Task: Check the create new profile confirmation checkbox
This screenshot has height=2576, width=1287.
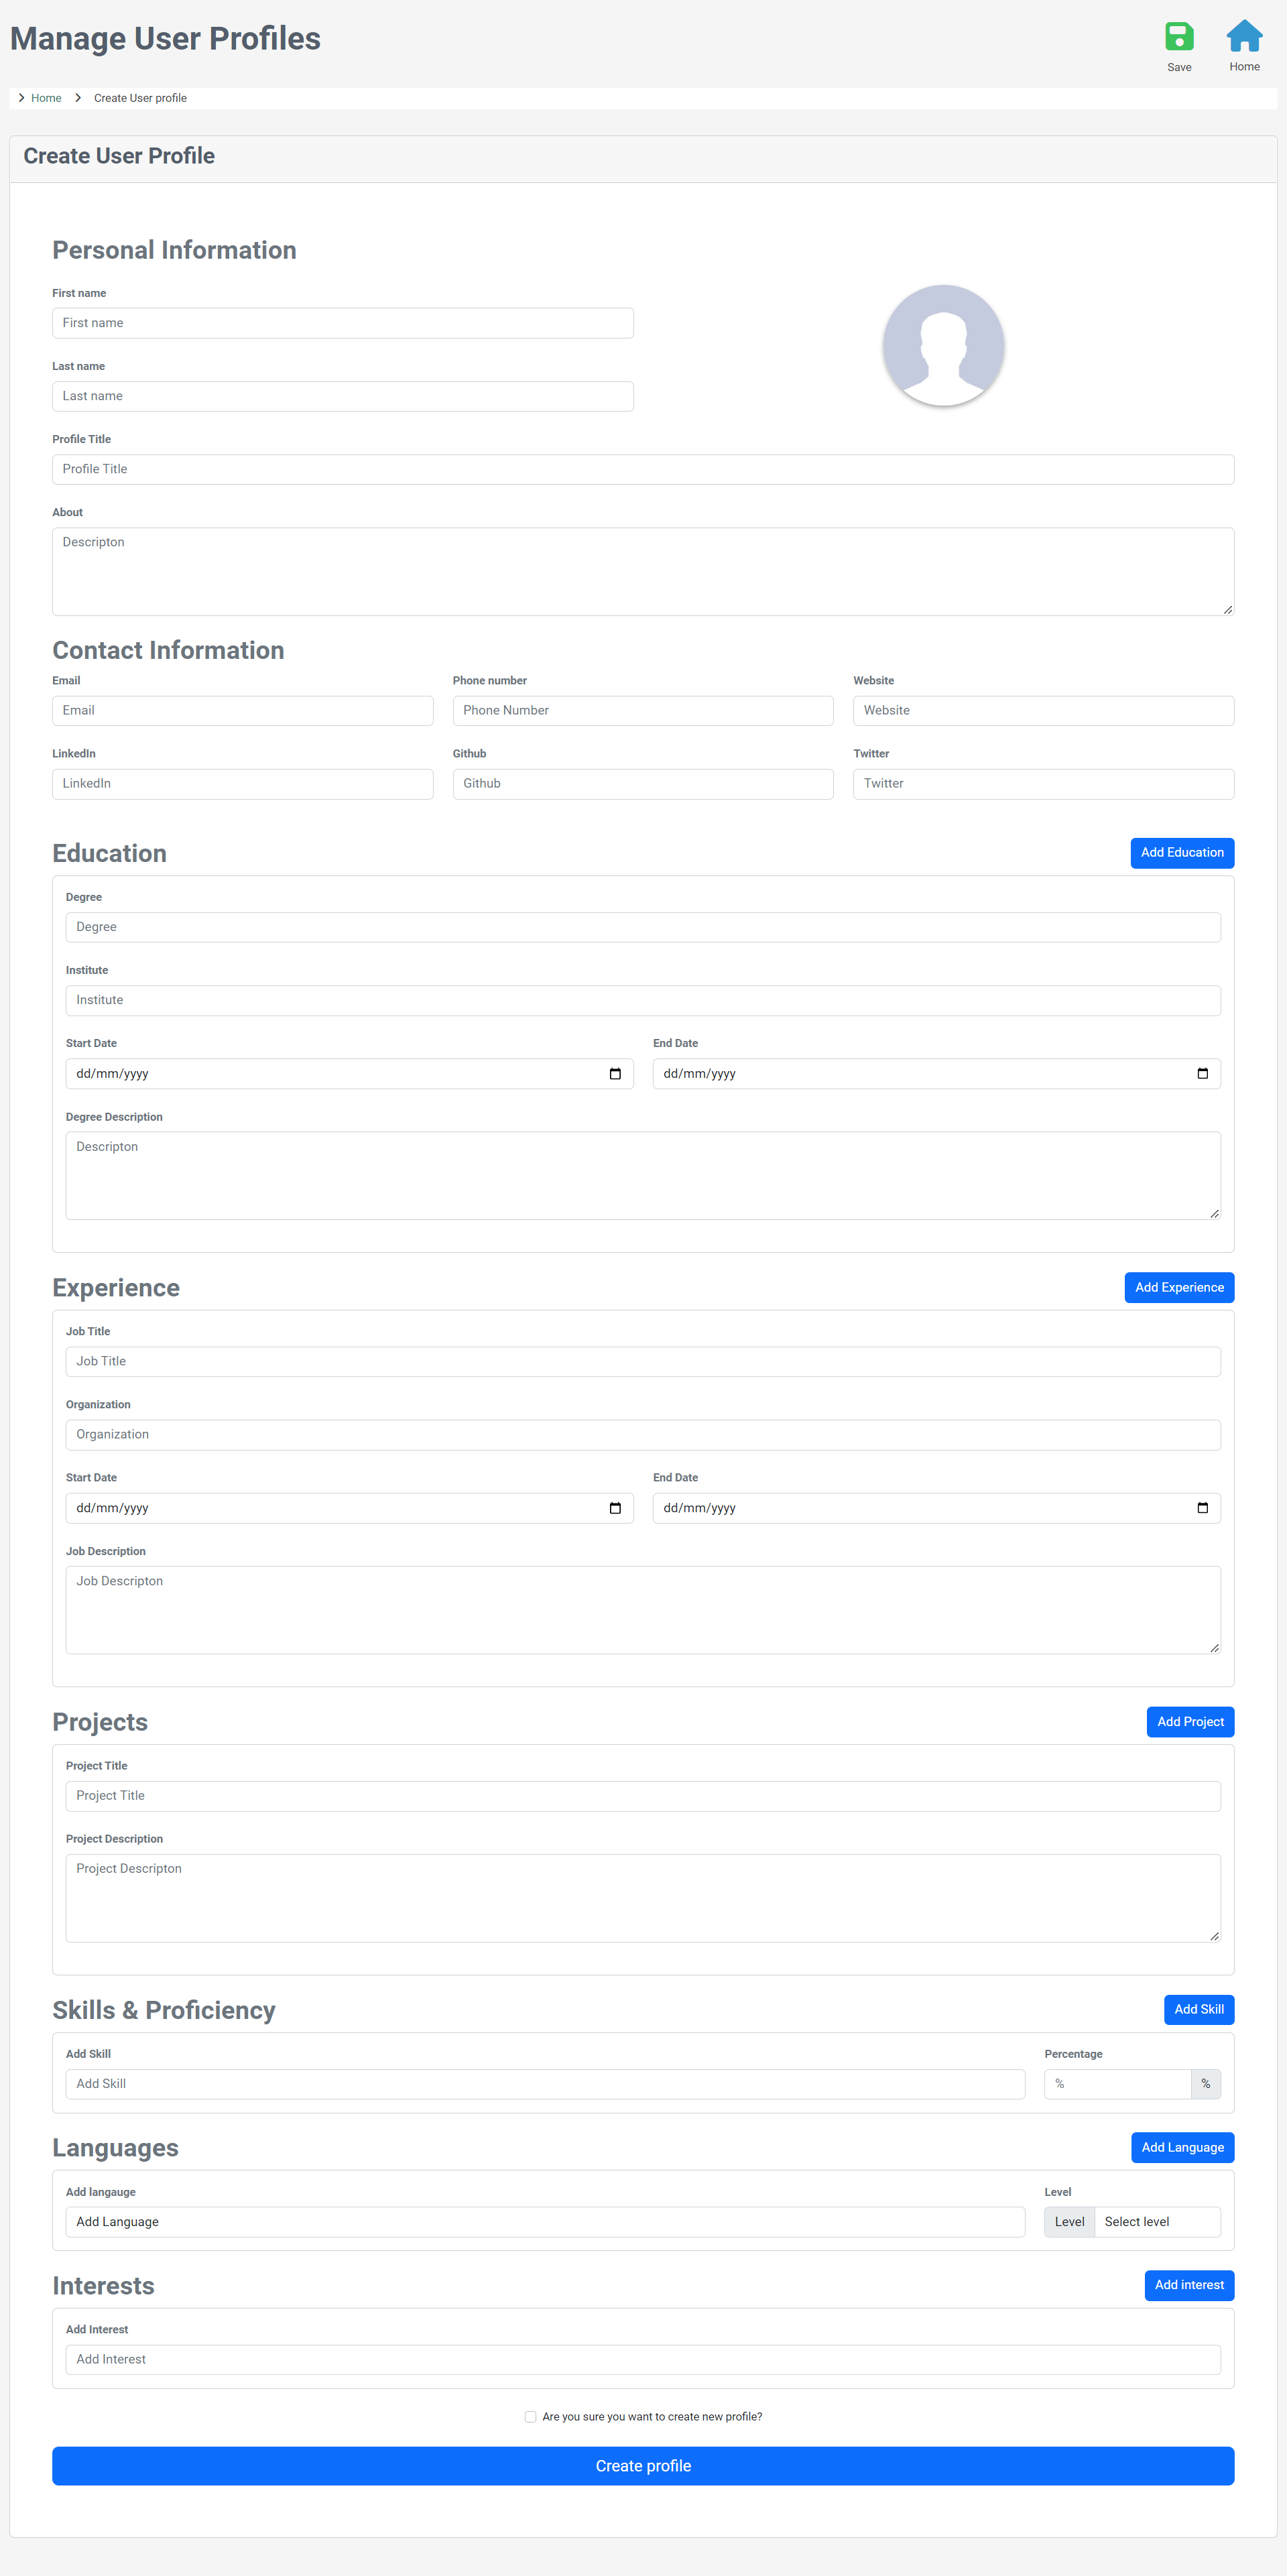Action: [x=530, y=2417]
